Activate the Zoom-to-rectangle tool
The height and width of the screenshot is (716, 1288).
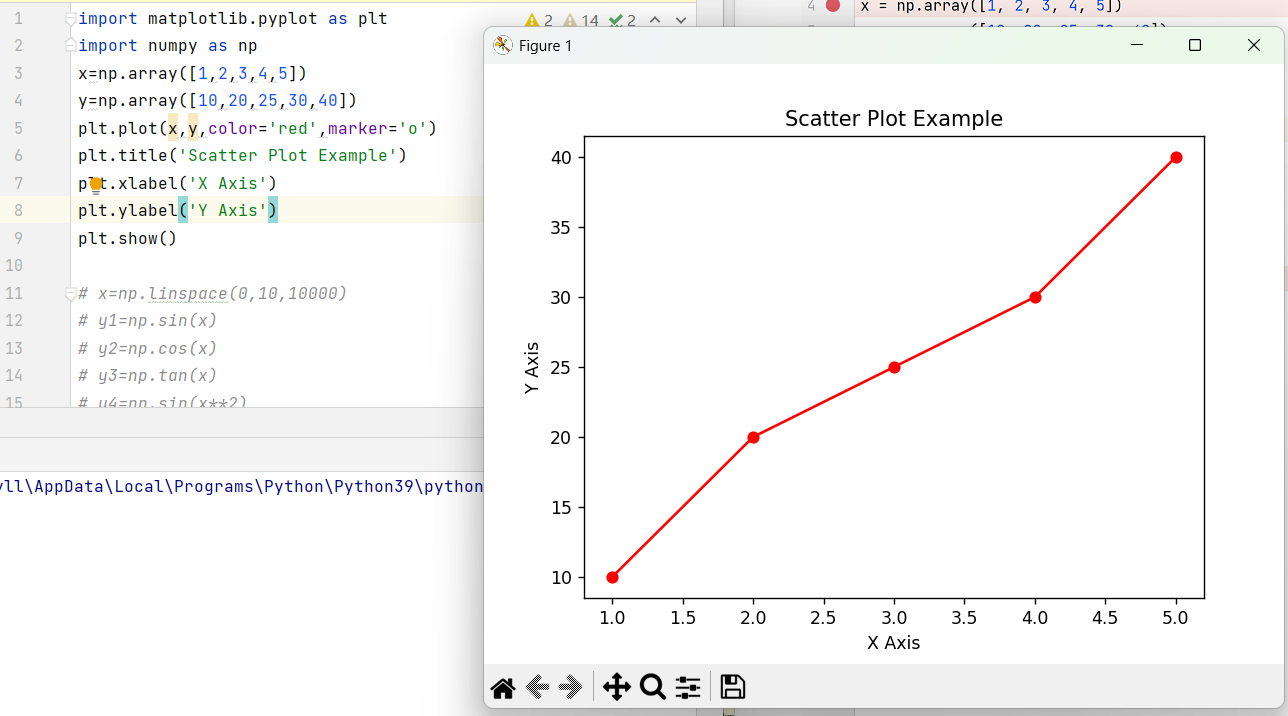tap(652, 687)
